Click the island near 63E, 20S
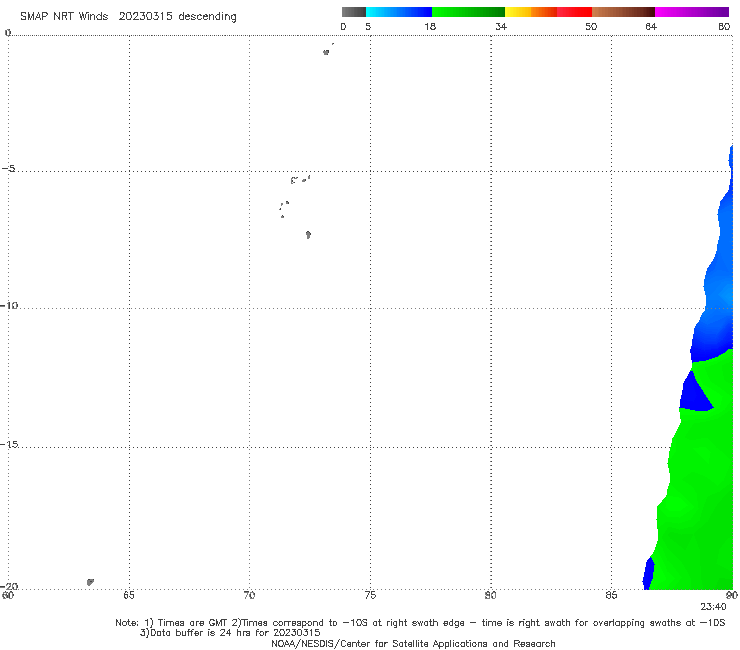Image resolution: width=740 pixels, height=650 pixels. 90,582
